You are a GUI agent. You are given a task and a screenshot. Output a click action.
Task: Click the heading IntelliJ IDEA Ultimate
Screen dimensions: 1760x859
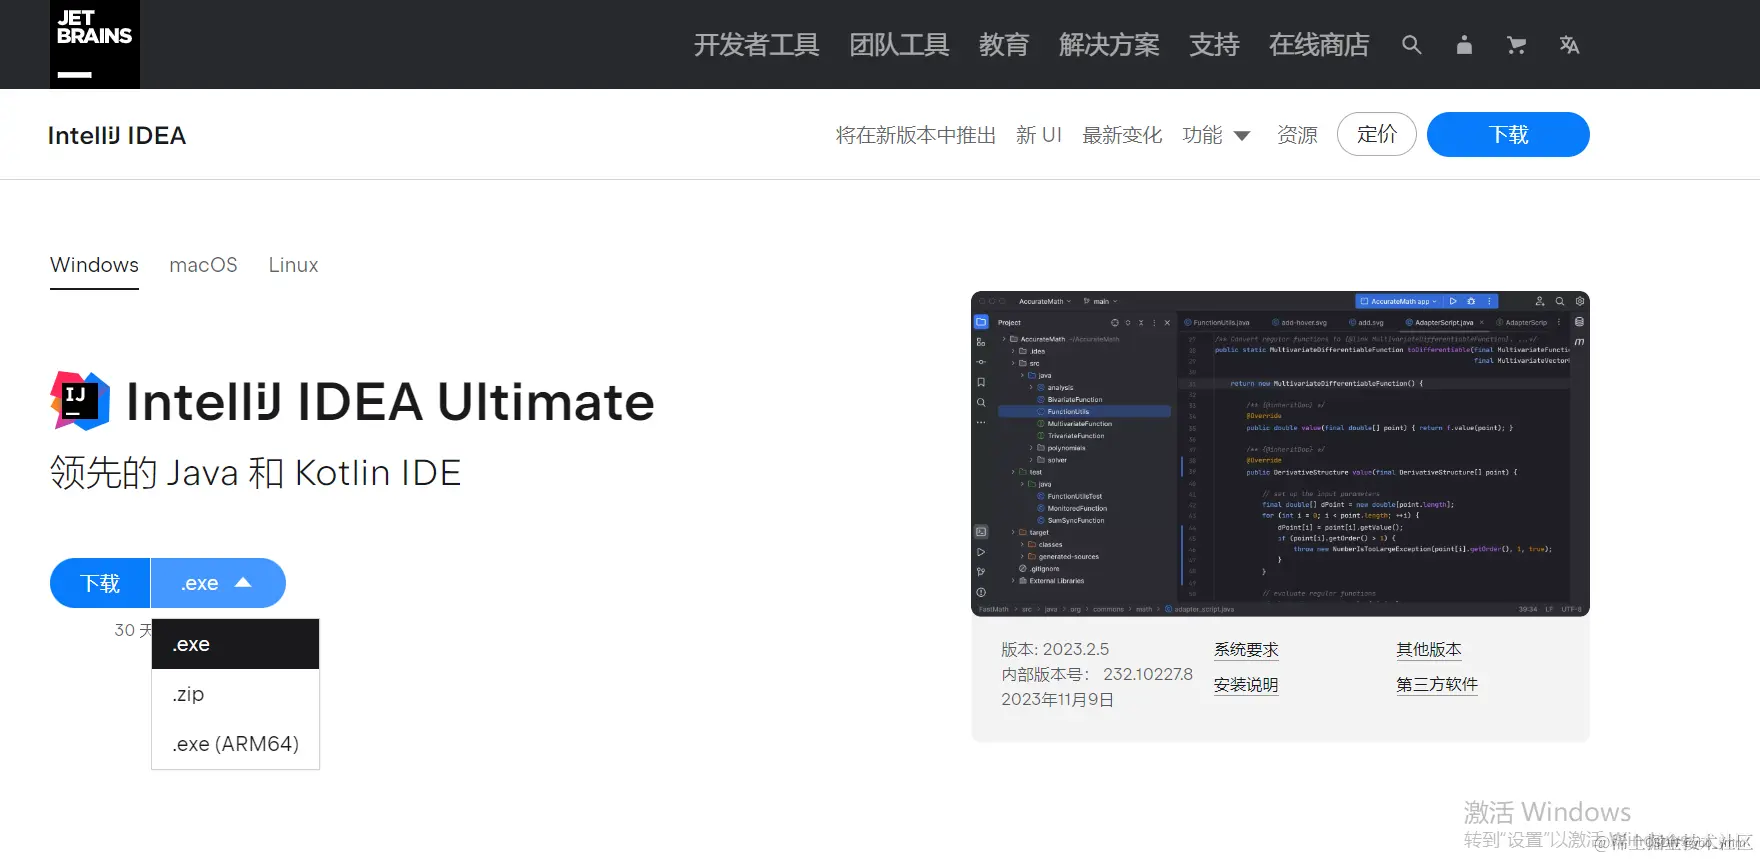point(390,402)
